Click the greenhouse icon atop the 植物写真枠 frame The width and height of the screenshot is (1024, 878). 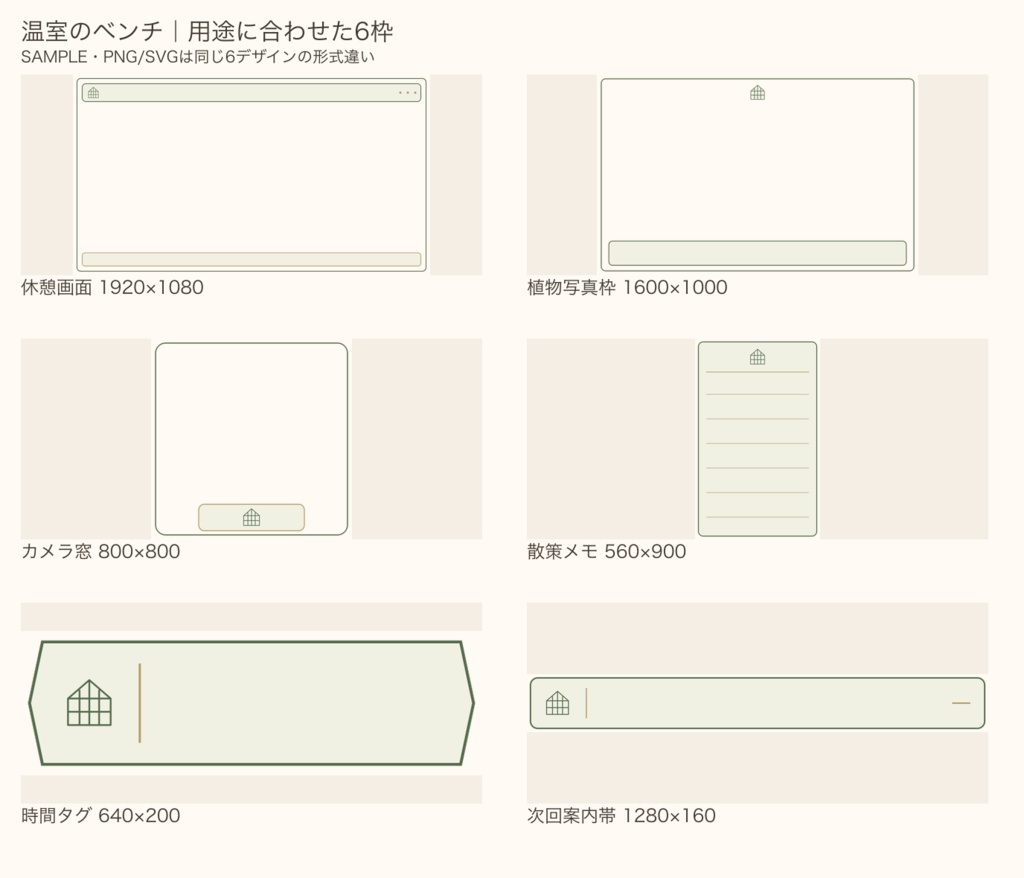(x=758, y=93)
